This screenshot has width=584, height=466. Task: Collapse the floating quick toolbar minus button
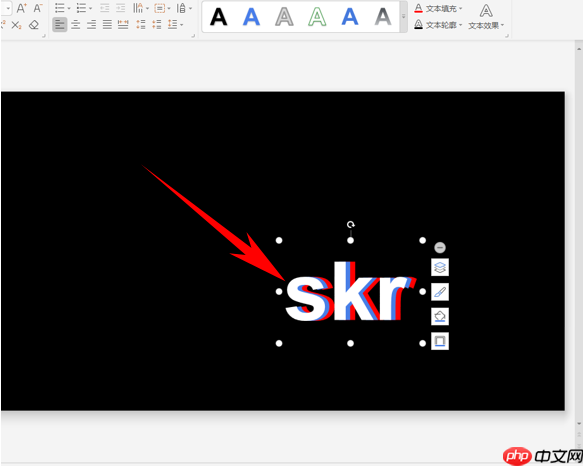pos(440,247)
